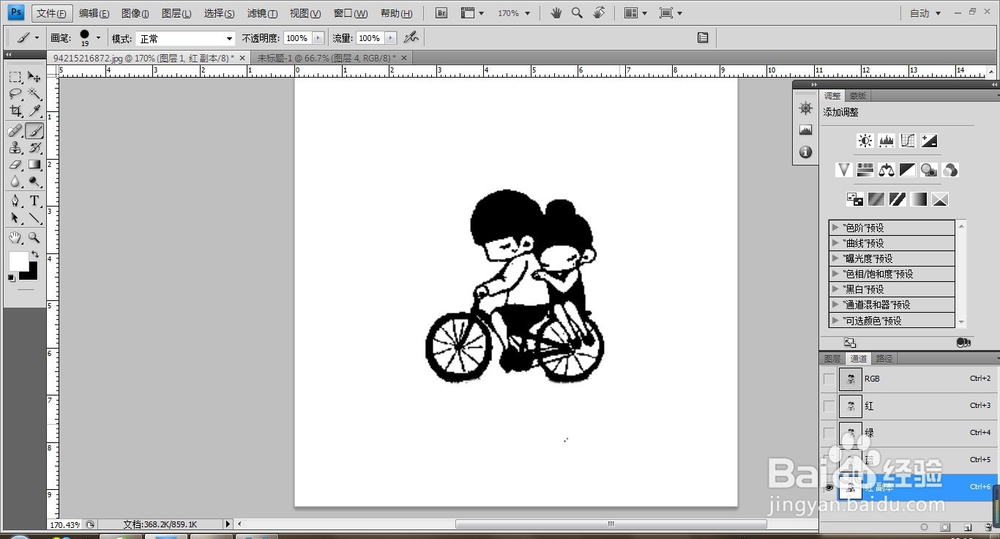
Task: Select the Pen tool
Action: click(15, 202)
